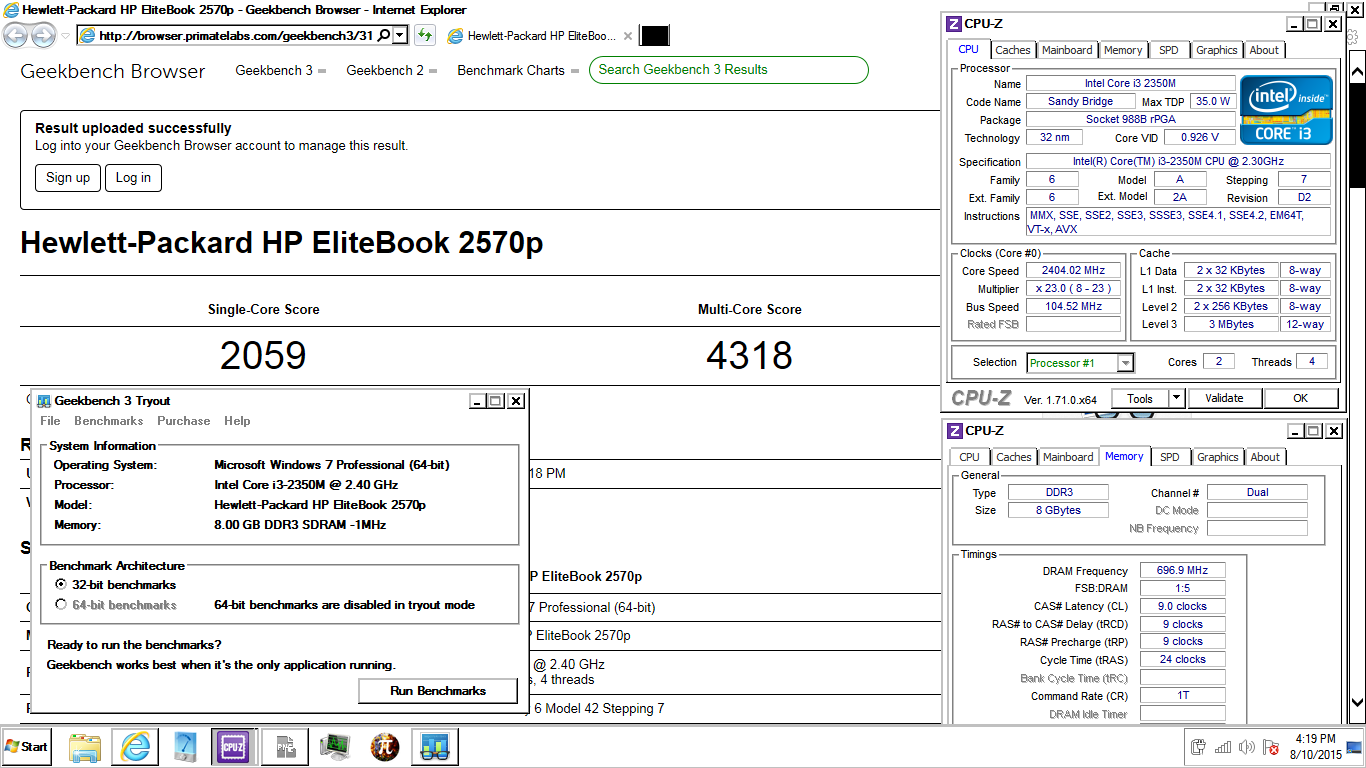
Task: Open the Geekbench 2 dropdown menu
Action: [391, 70]
